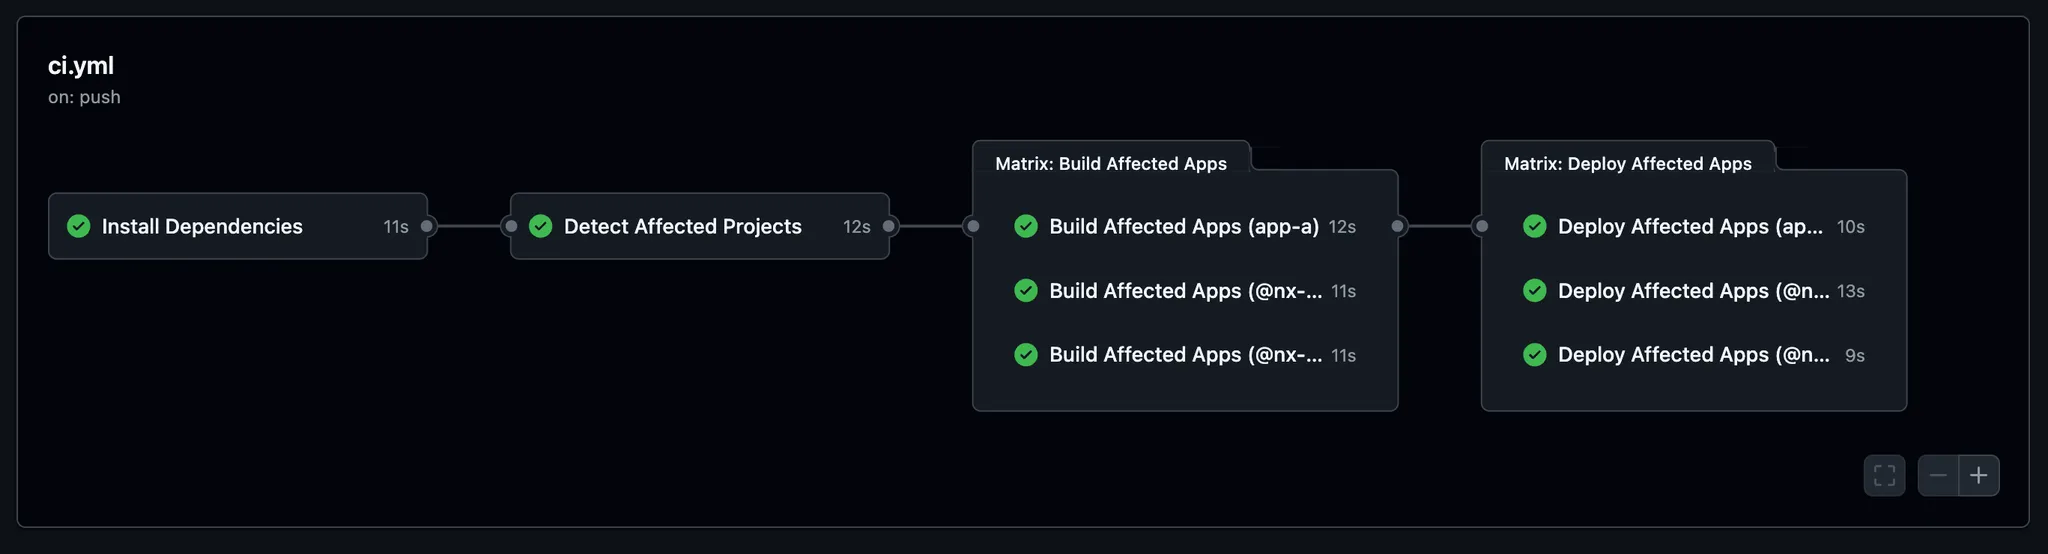Screen dimensions: 2048x554
Task: Open Build Affected Apps (app-a) job
Action: 1185,226
